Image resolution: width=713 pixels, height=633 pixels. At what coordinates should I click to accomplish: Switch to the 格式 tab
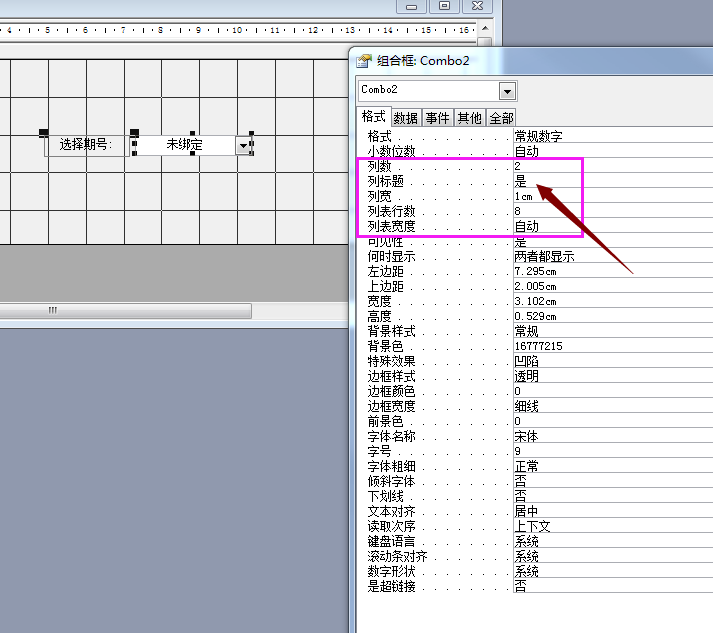tap(374, 117)
